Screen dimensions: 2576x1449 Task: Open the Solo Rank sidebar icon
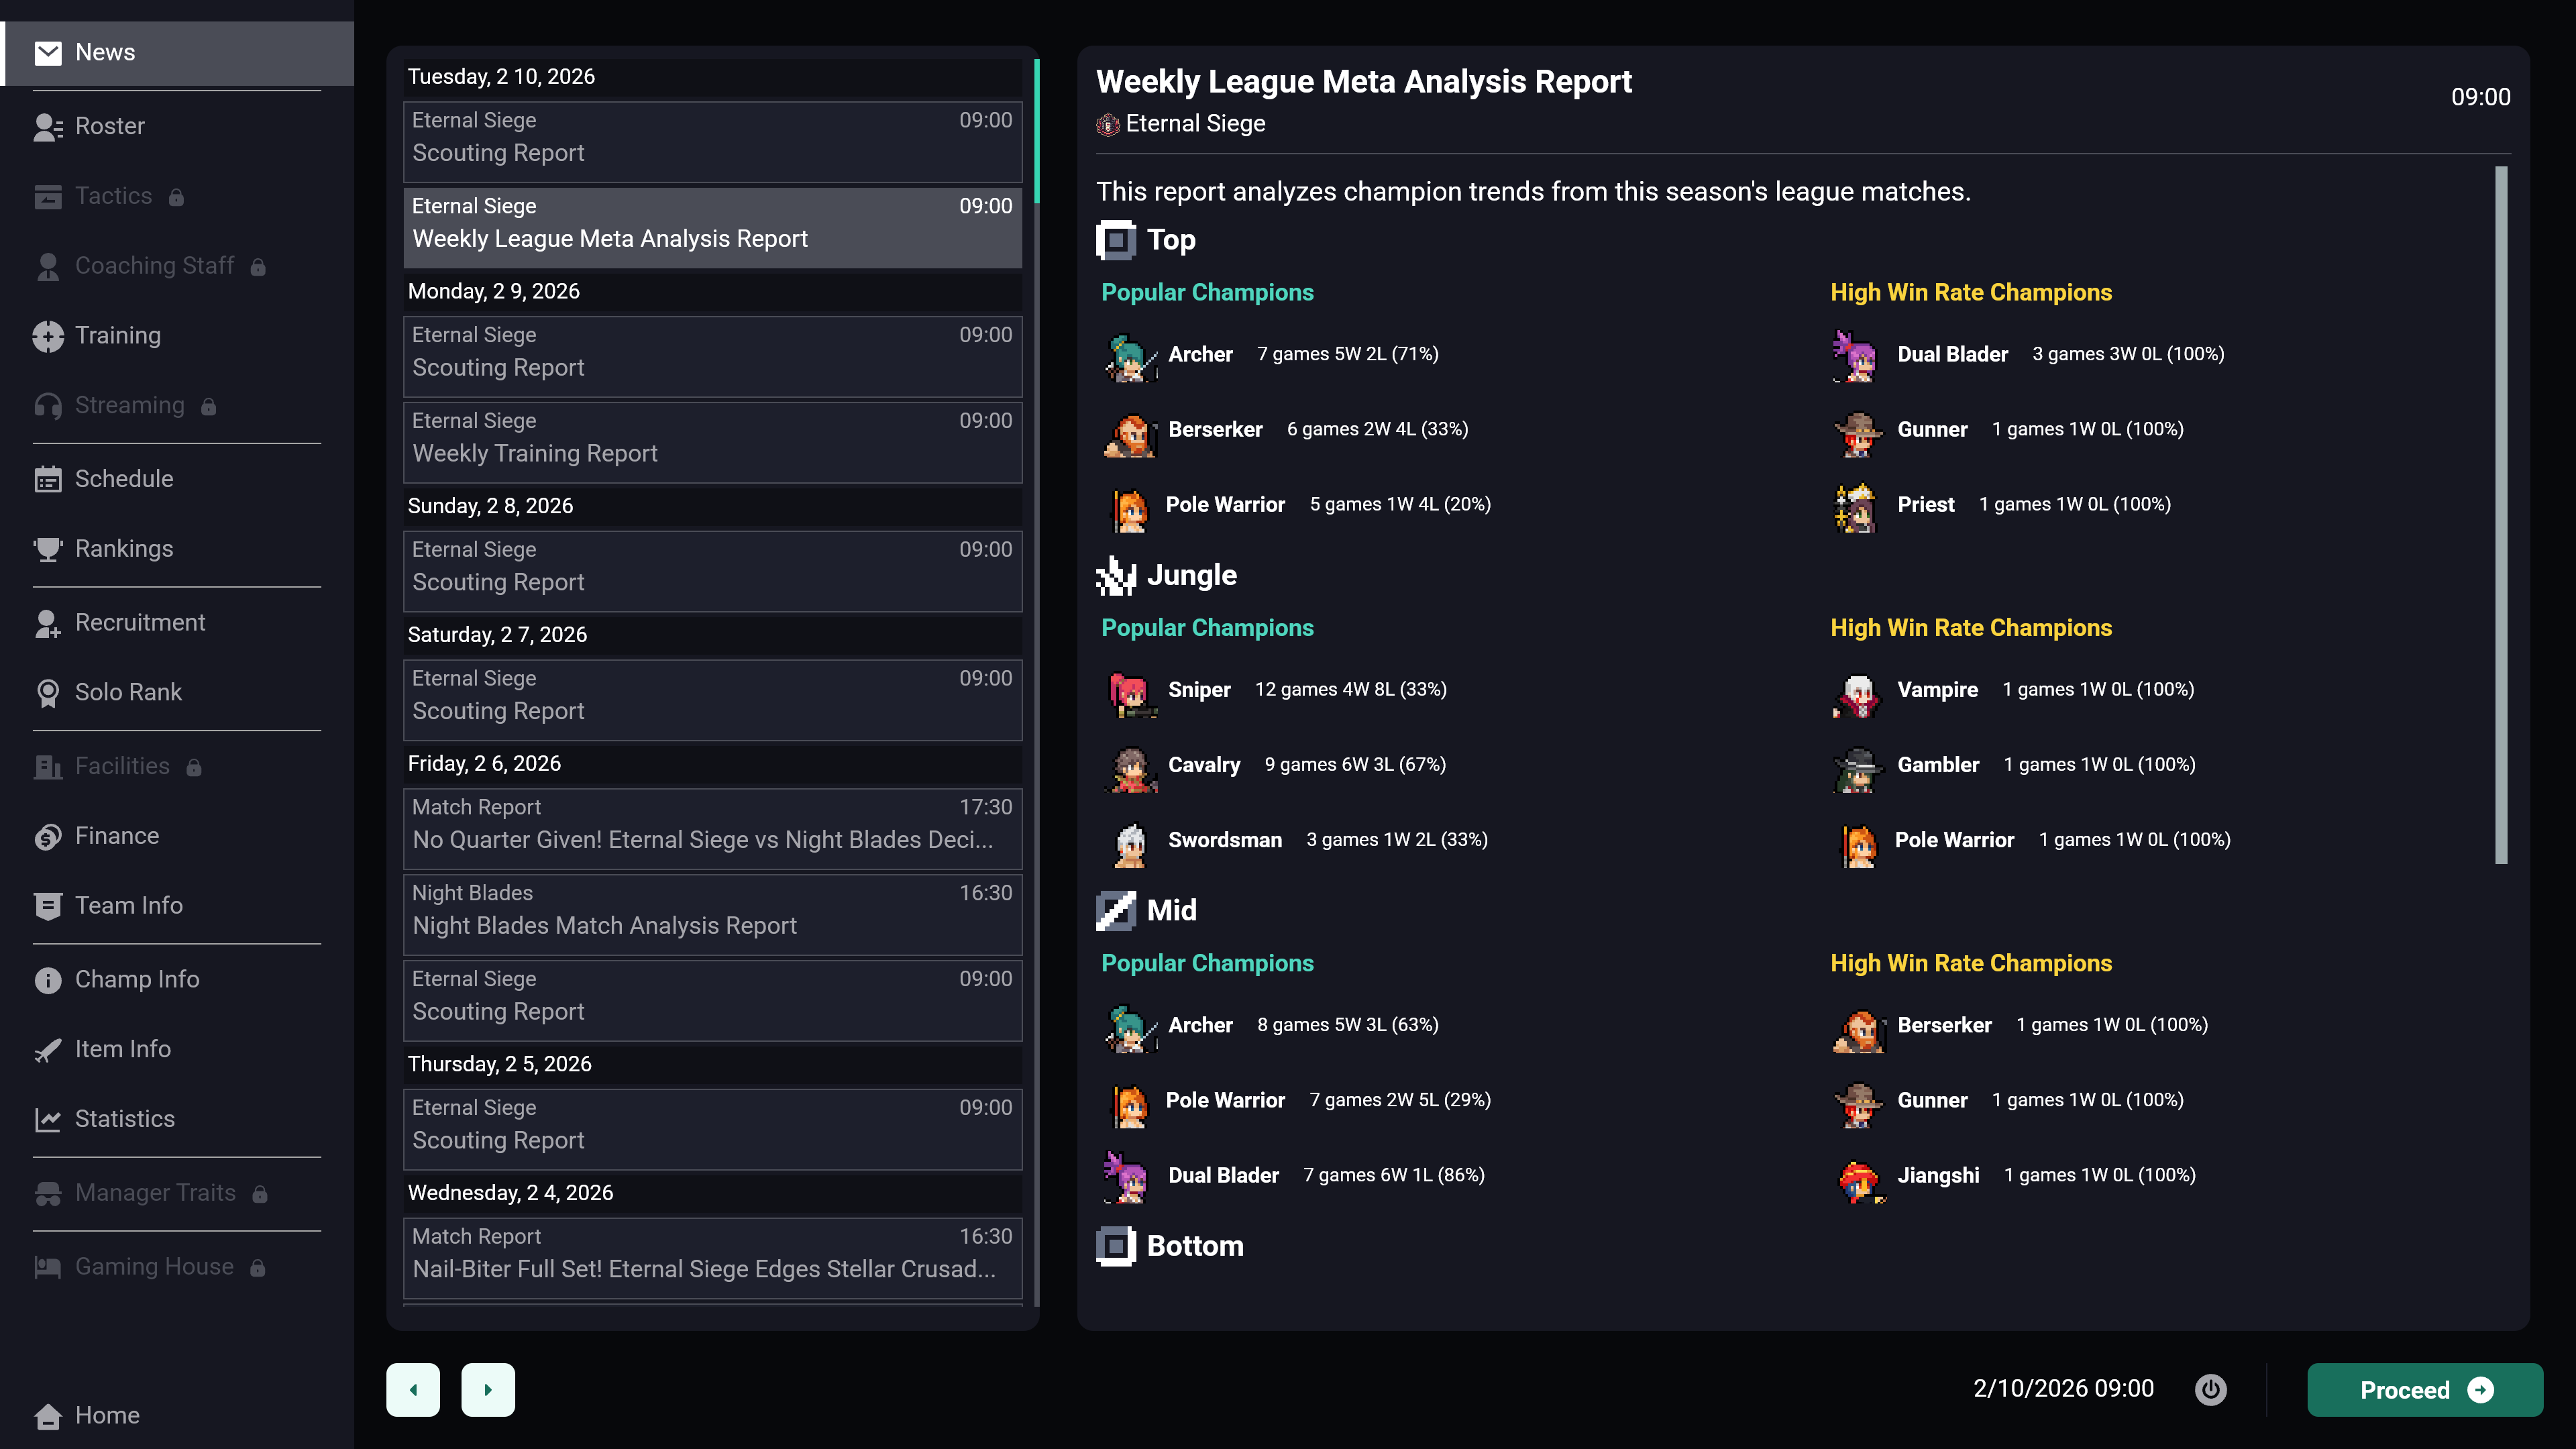coord(48,693)
